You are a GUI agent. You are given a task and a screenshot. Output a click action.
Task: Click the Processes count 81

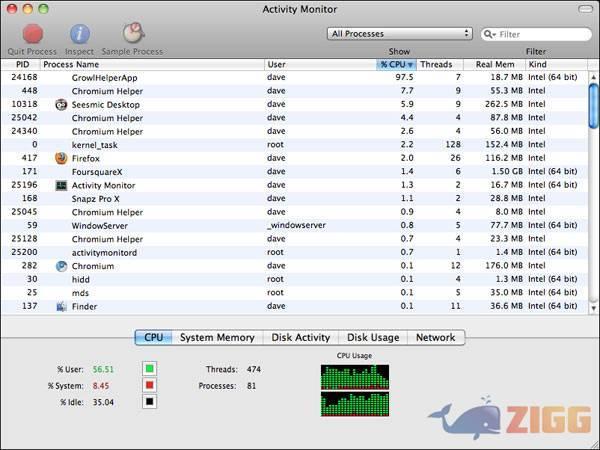click(251, 386)
